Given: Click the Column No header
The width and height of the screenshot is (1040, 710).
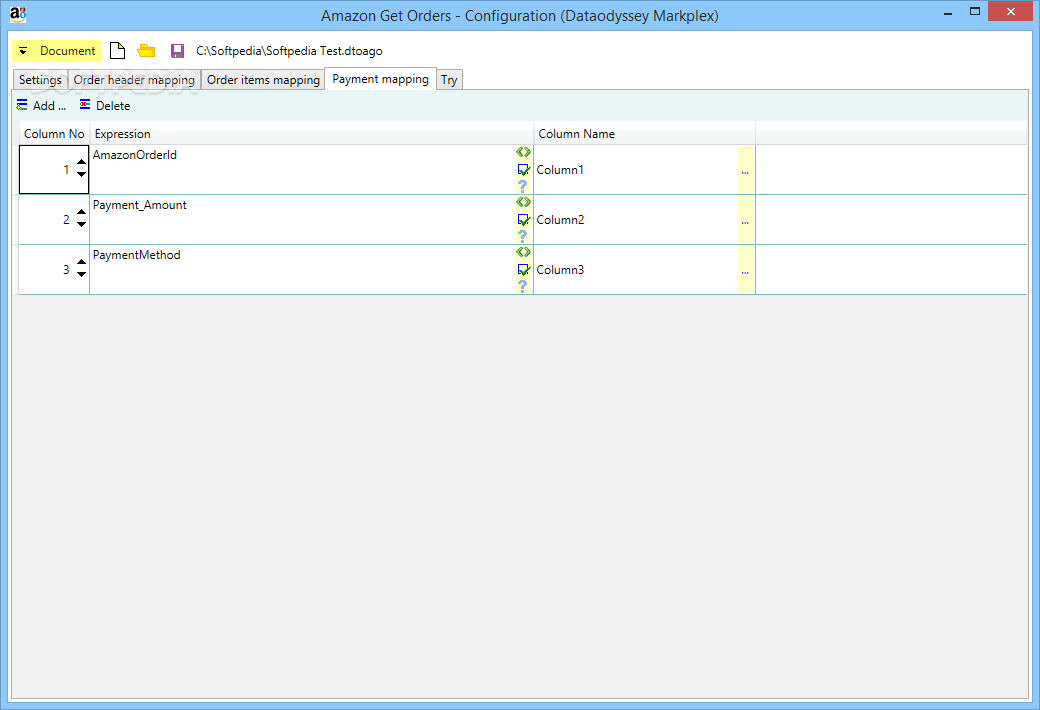Looking at the screenshot, I should 54,133.
